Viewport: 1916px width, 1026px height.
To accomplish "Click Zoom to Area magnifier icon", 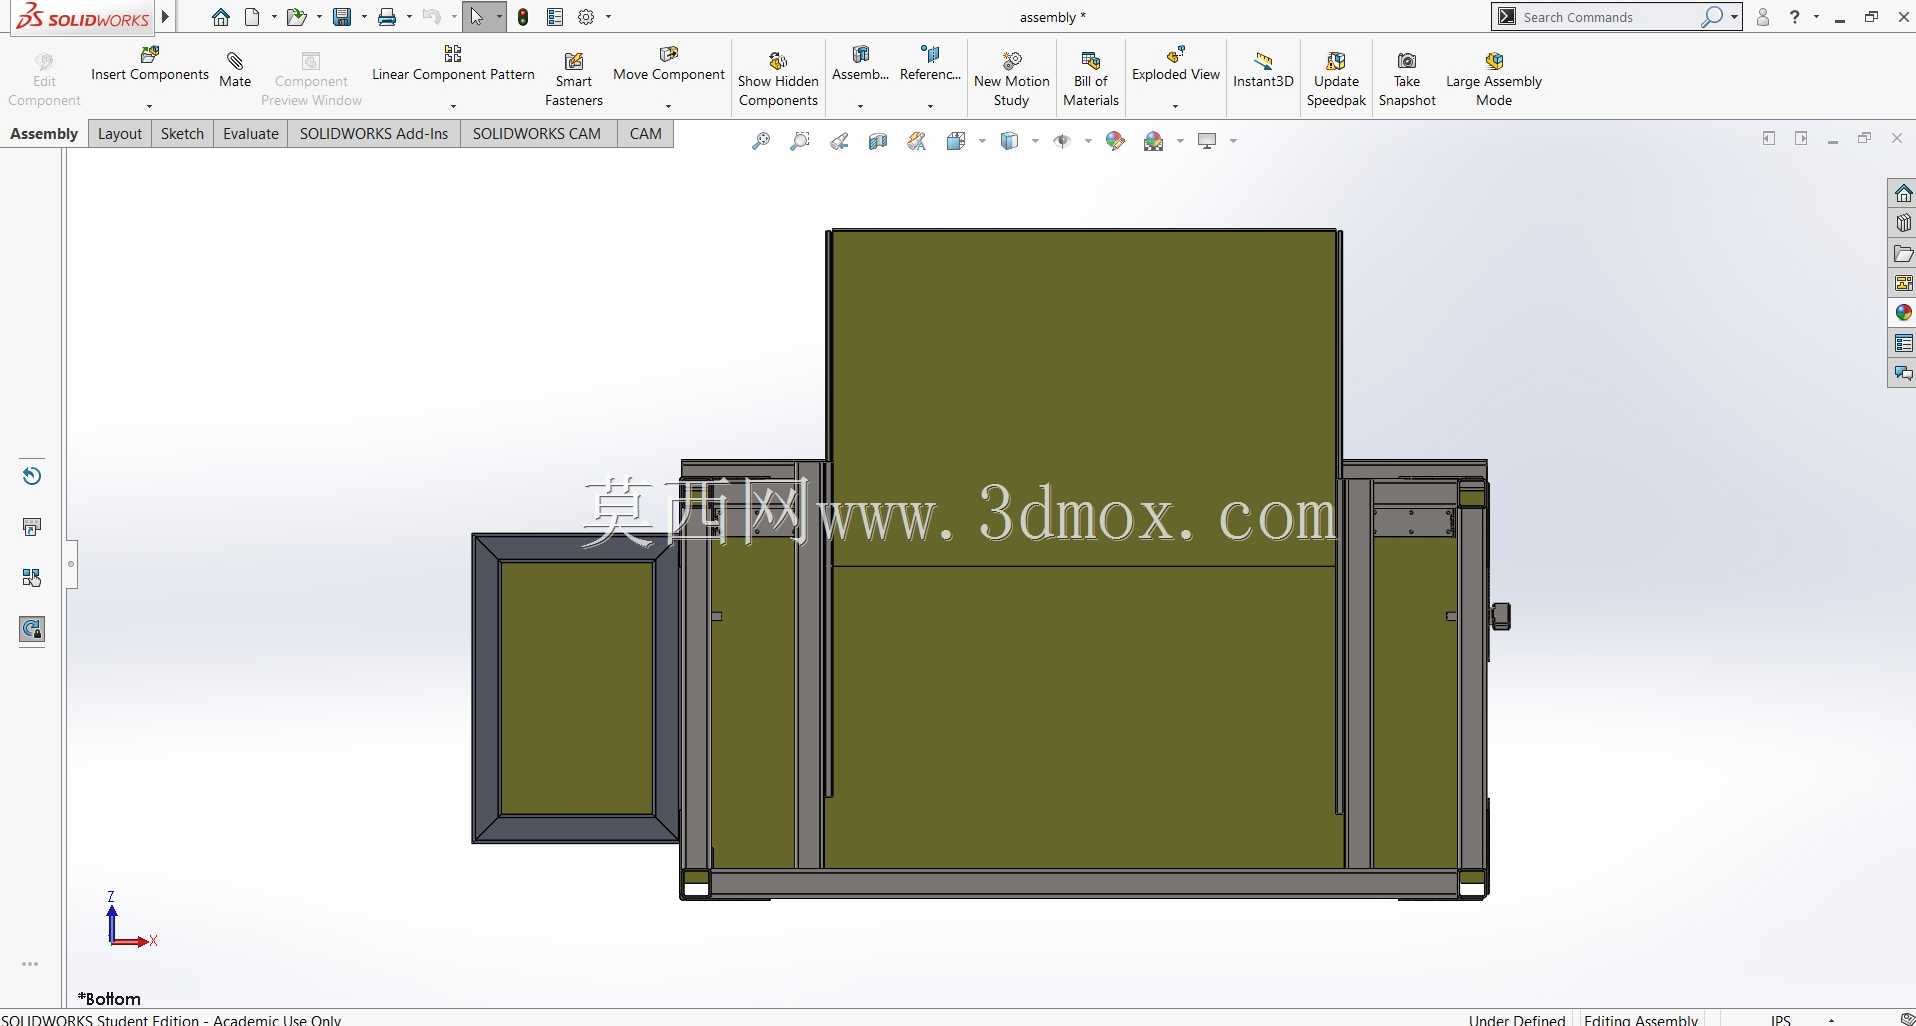I will [x=800, y=141].
